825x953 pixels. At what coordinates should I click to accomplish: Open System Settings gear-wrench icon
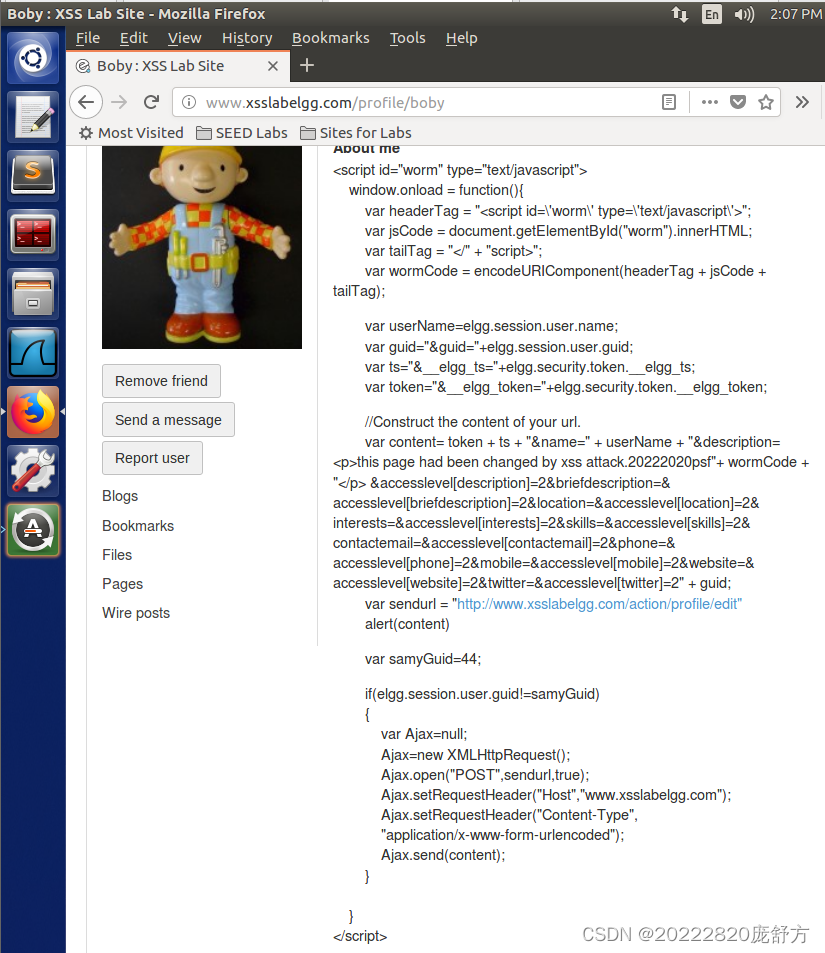33,471
